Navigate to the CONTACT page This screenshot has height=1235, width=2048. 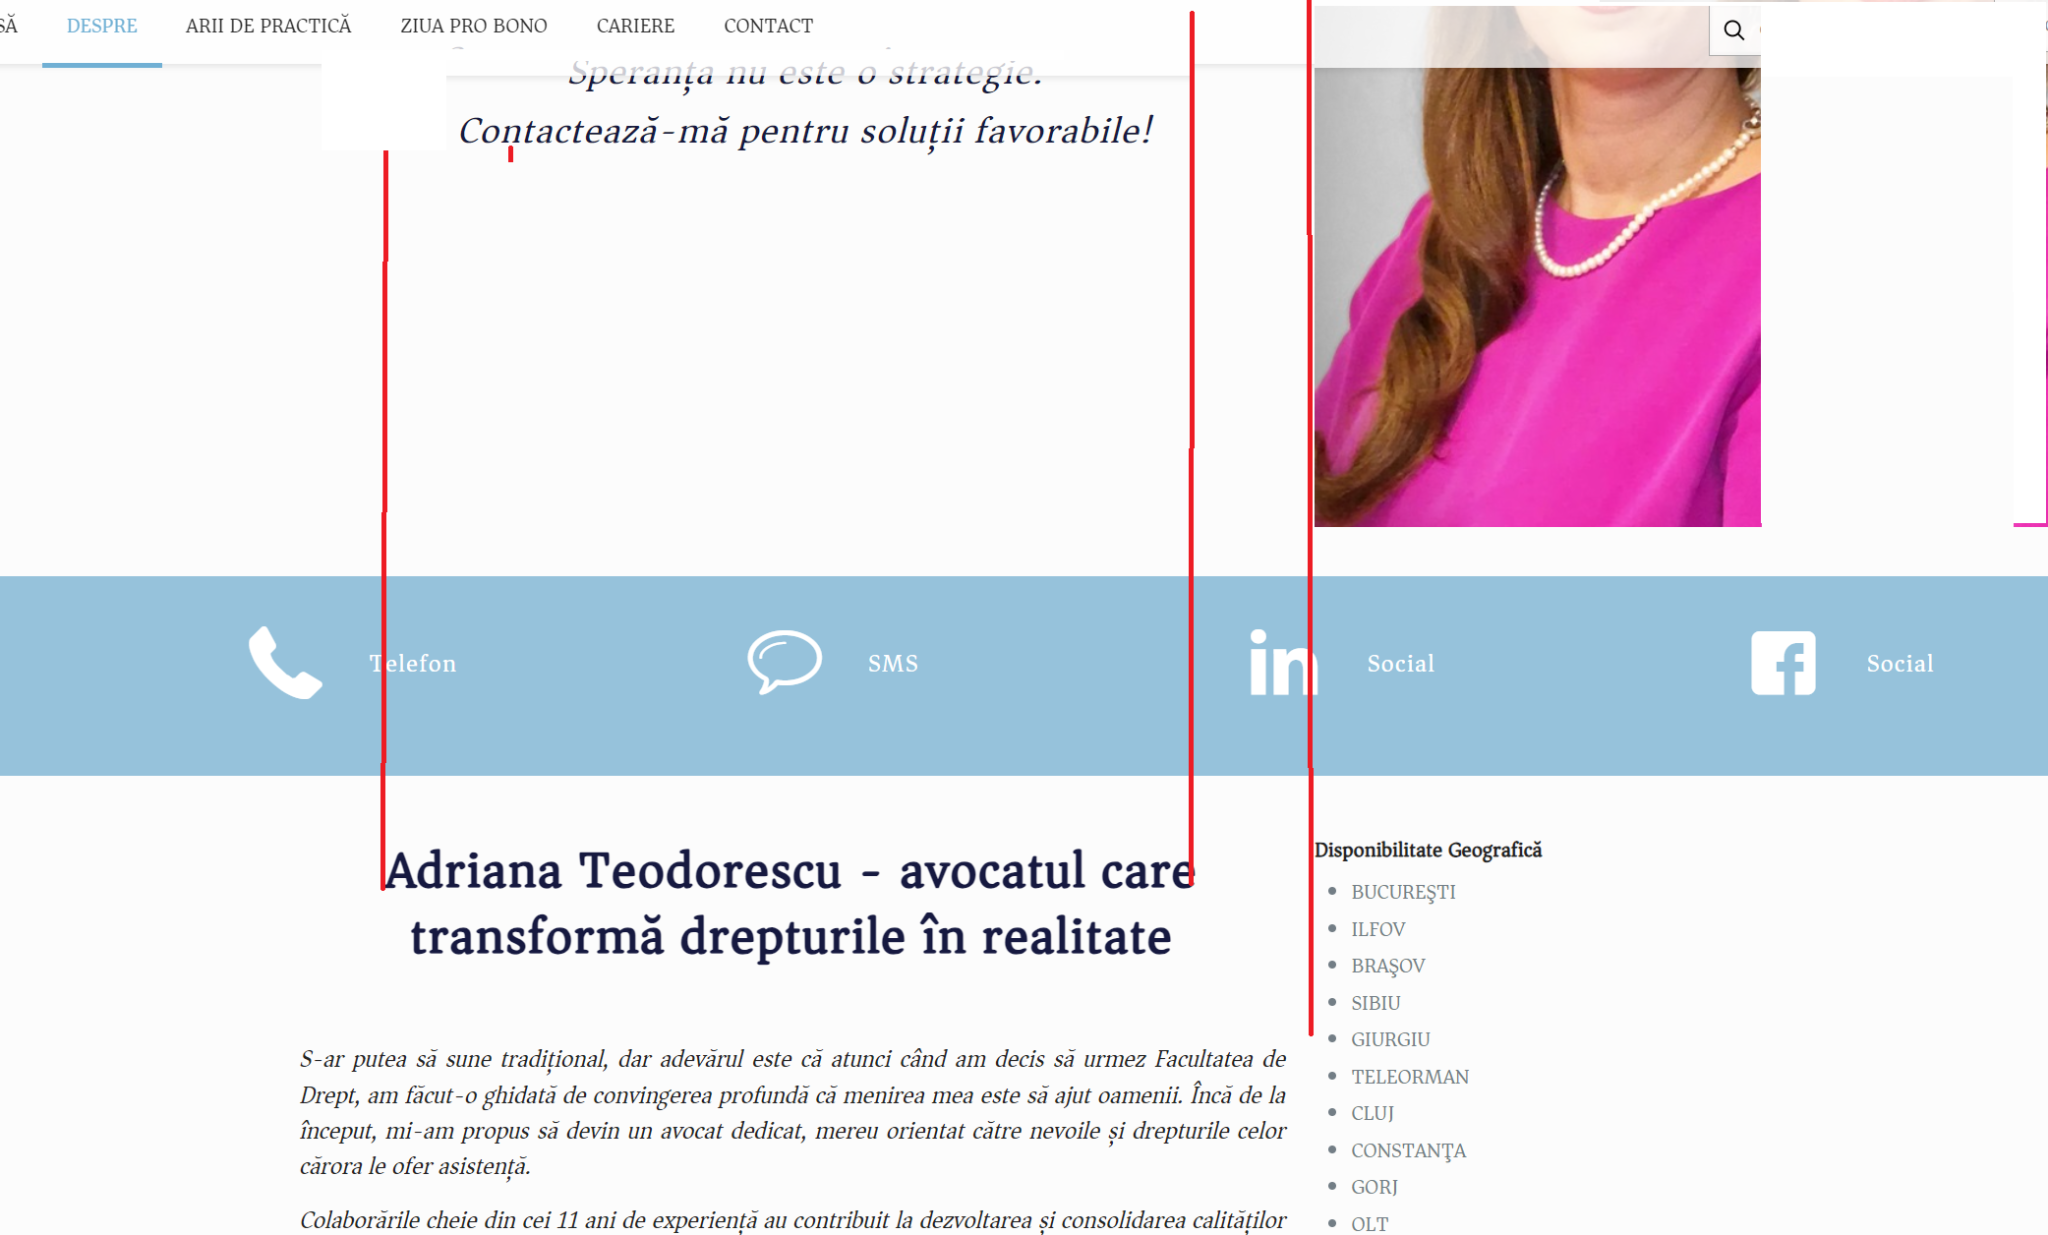(x=768, y=26)
